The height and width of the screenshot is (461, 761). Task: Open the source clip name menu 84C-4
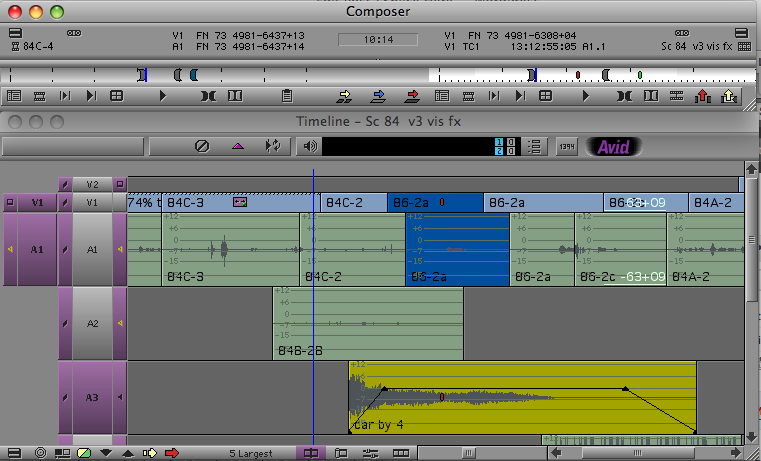(x=38, y=46)
